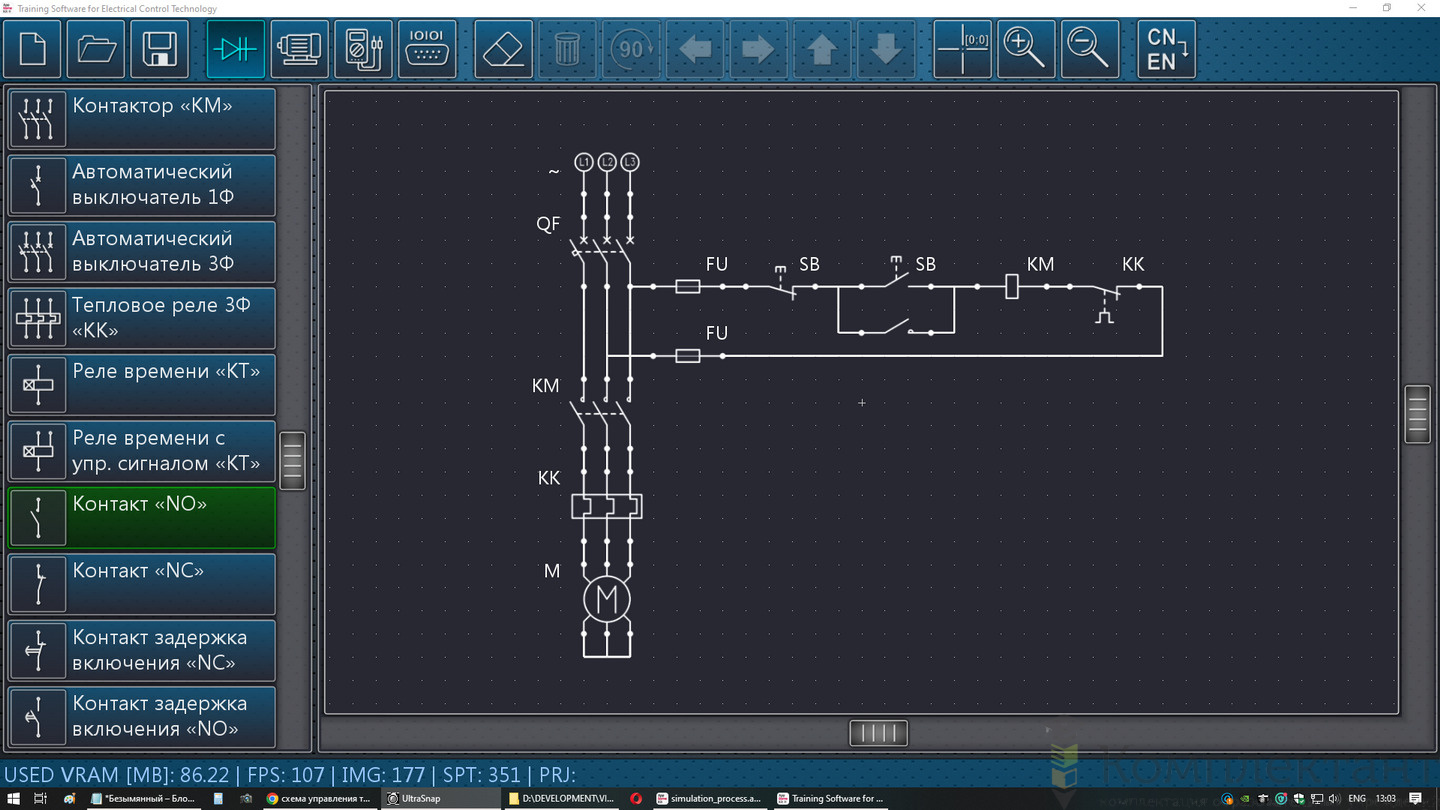Select the diode components category icon
Viewport: 1440px width, 810px height.
point(236,49)
